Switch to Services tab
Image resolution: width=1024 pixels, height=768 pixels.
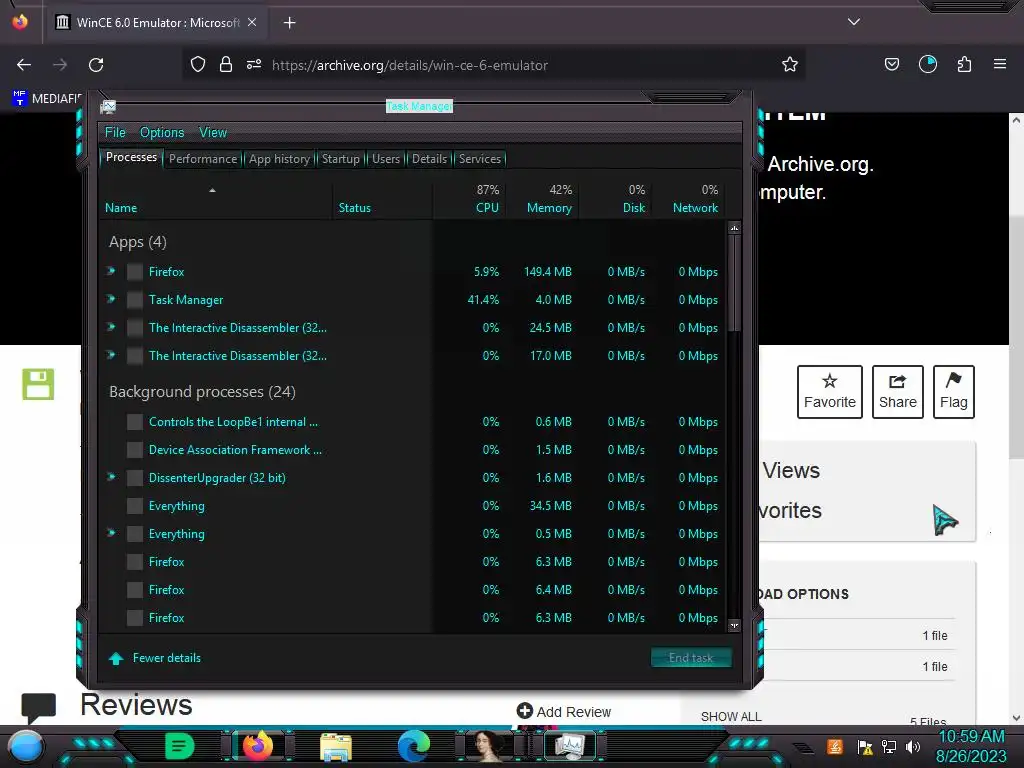[x=480, y=159]
